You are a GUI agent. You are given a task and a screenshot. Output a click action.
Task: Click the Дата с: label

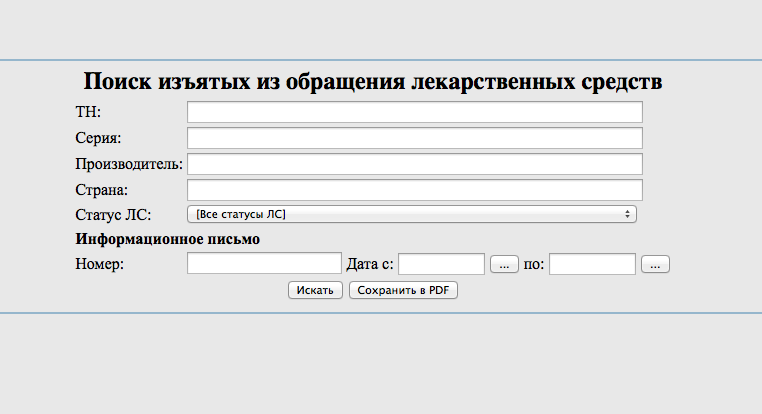coord(370,265)
